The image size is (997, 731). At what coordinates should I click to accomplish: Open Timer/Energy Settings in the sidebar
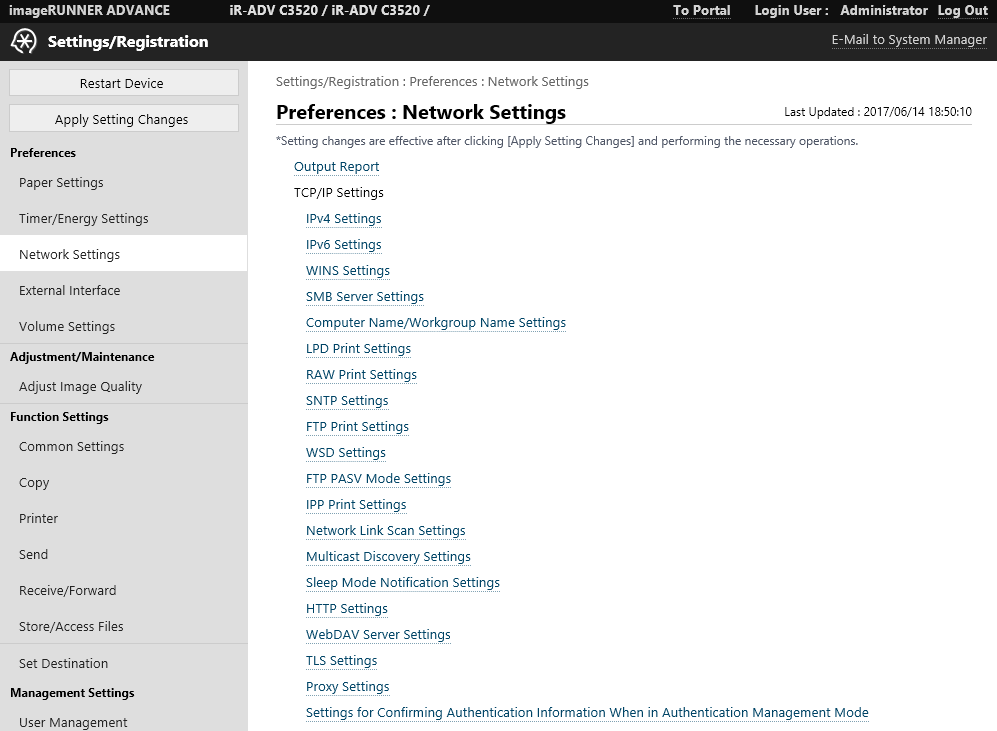(83, 219)
